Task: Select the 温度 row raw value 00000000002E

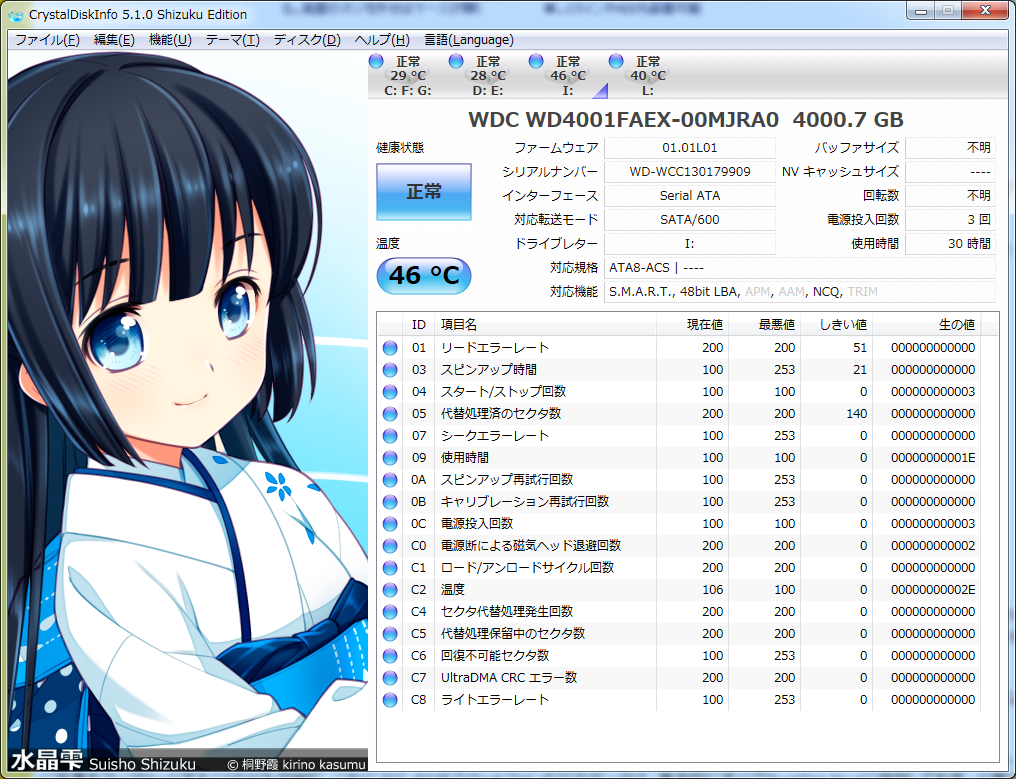Action: tap(932, 590)
